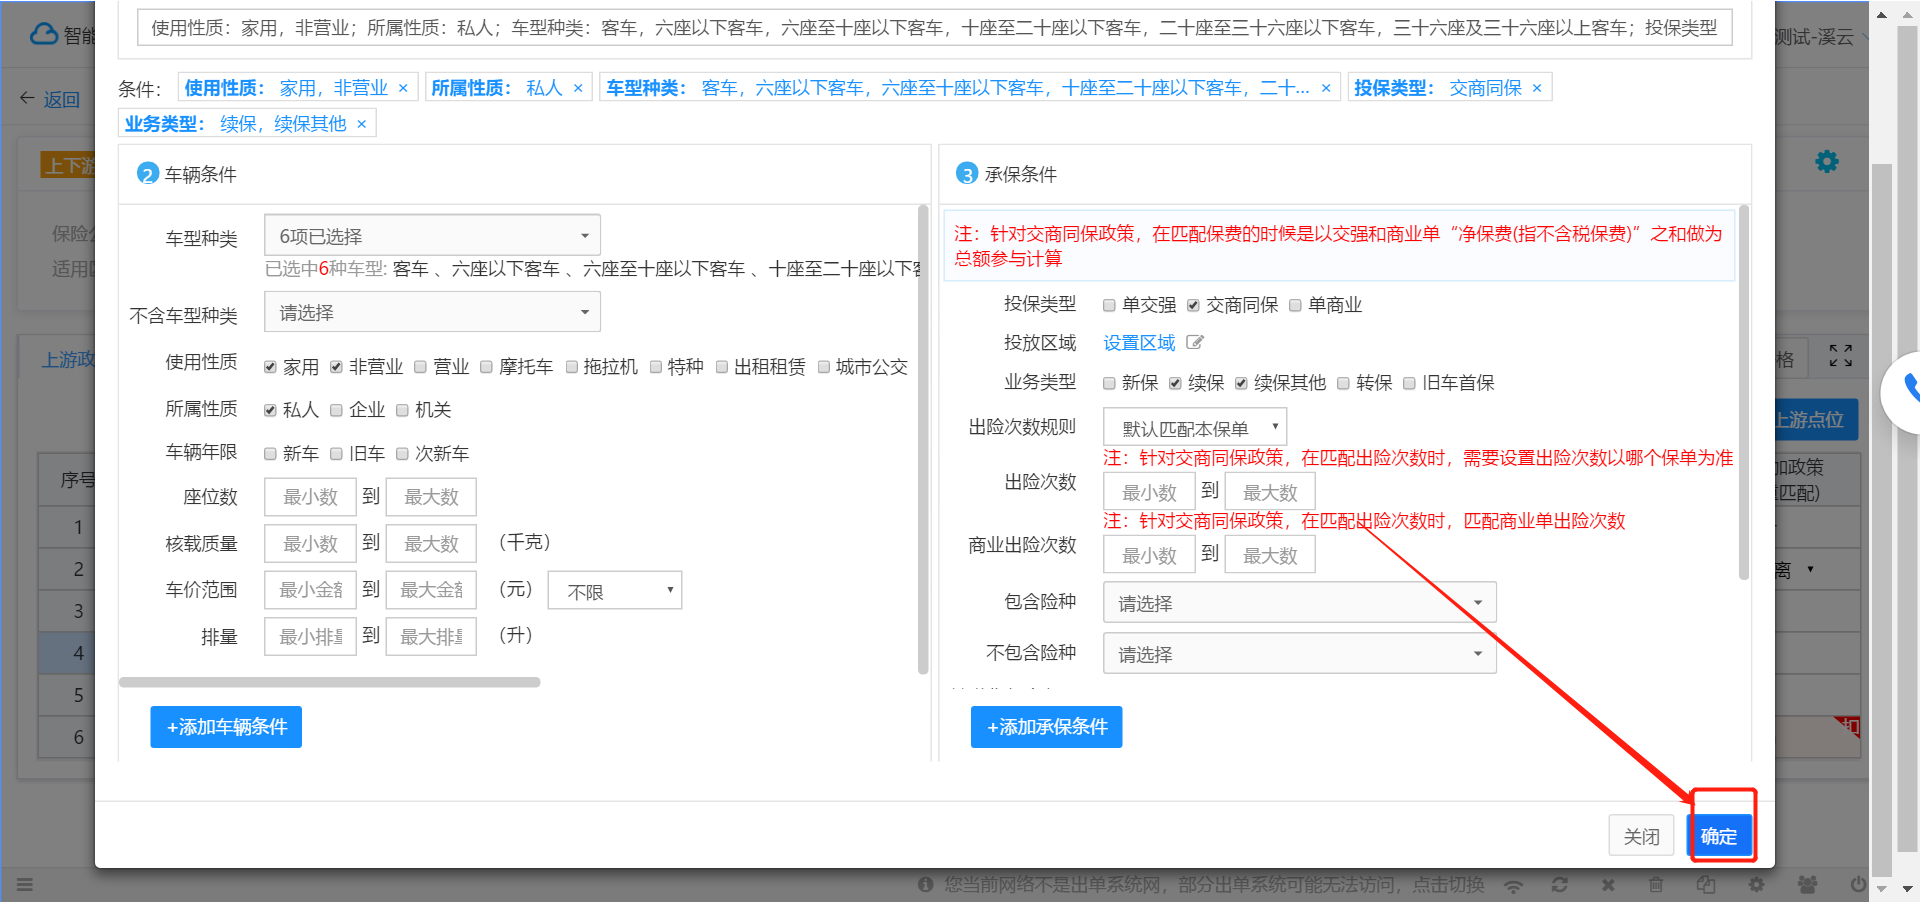Click the 承保条件 panel vertical scrollbar
The image size is (1920, 902).
(x=1743, y=392)
